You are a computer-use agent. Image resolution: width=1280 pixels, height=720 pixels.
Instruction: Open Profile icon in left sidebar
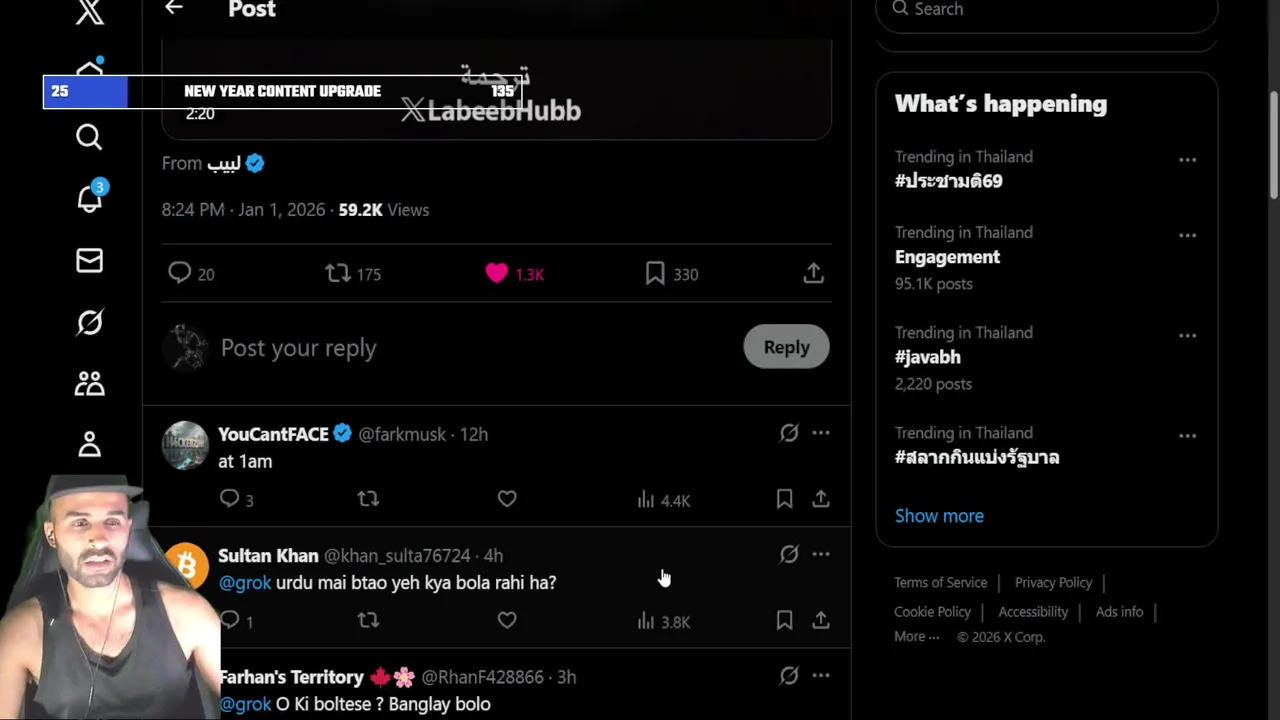click(89, 444)
